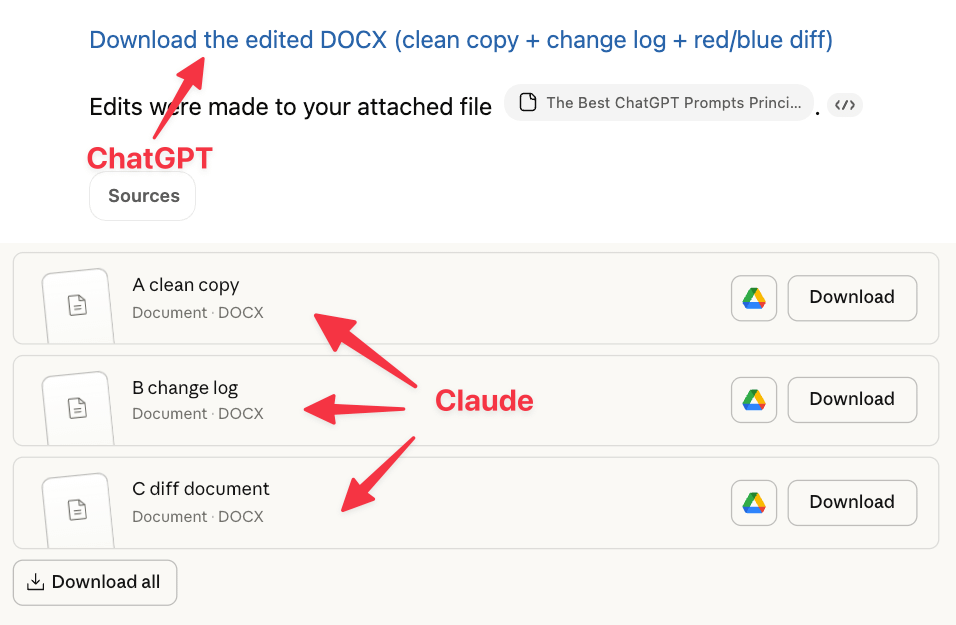Viewport: 956px width, 625px height.
Task: Open The Best ChatGPT Prompts attached file chip
Action: pos(659,102)
